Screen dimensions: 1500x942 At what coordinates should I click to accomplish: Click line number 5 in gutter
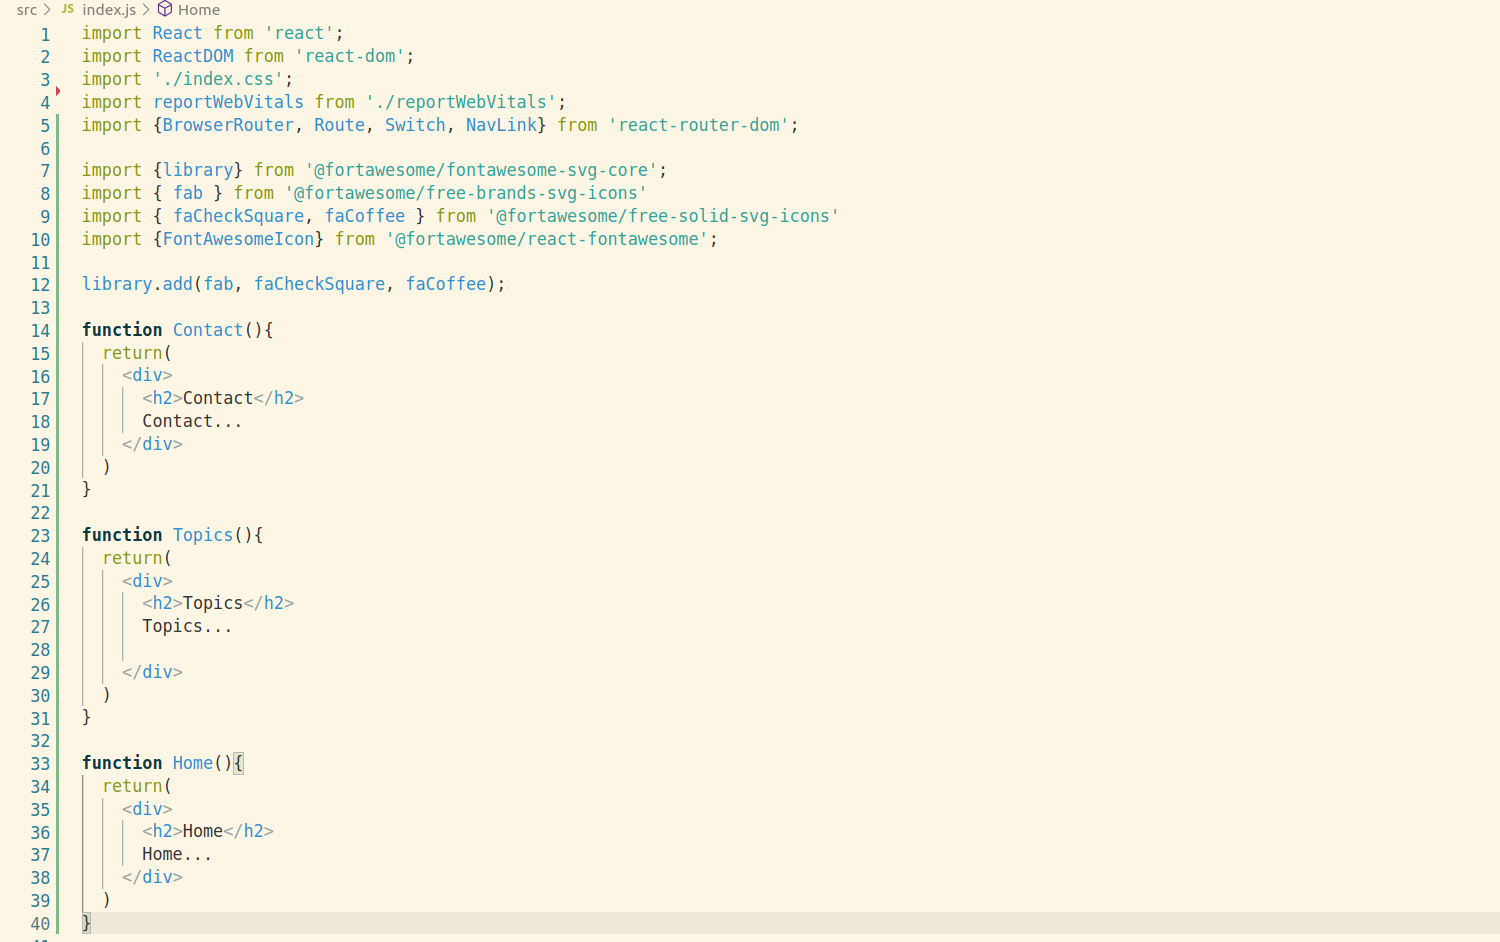(x=45, y=126)
